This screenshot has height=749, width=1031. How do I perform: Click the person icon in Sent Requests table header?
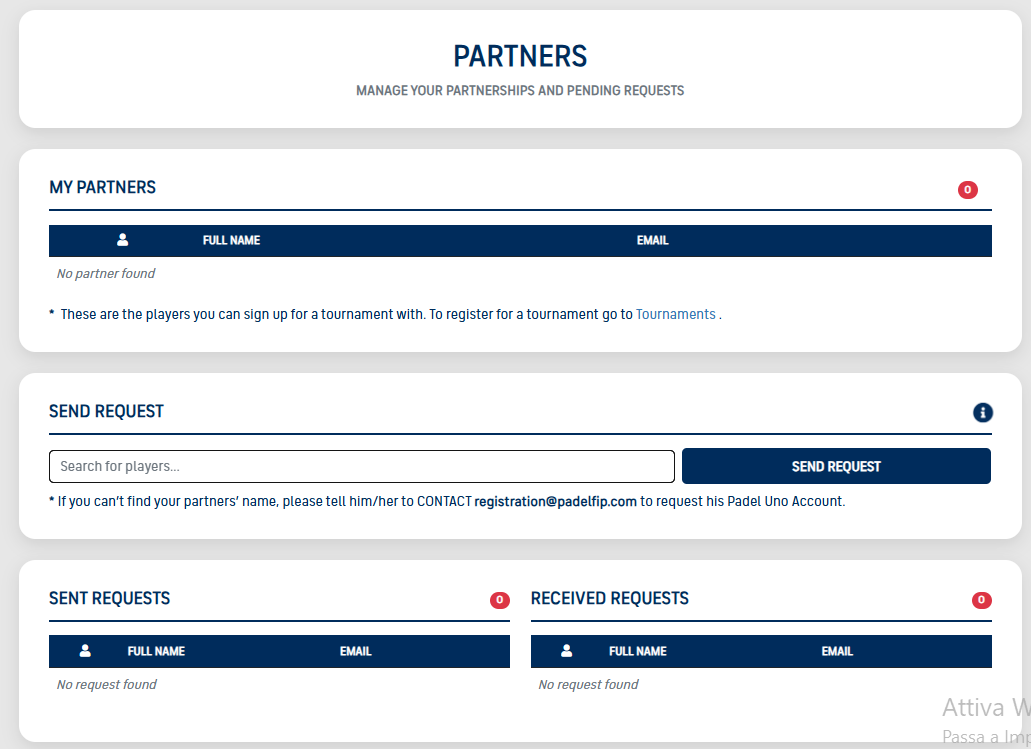[x=85, y=651]
